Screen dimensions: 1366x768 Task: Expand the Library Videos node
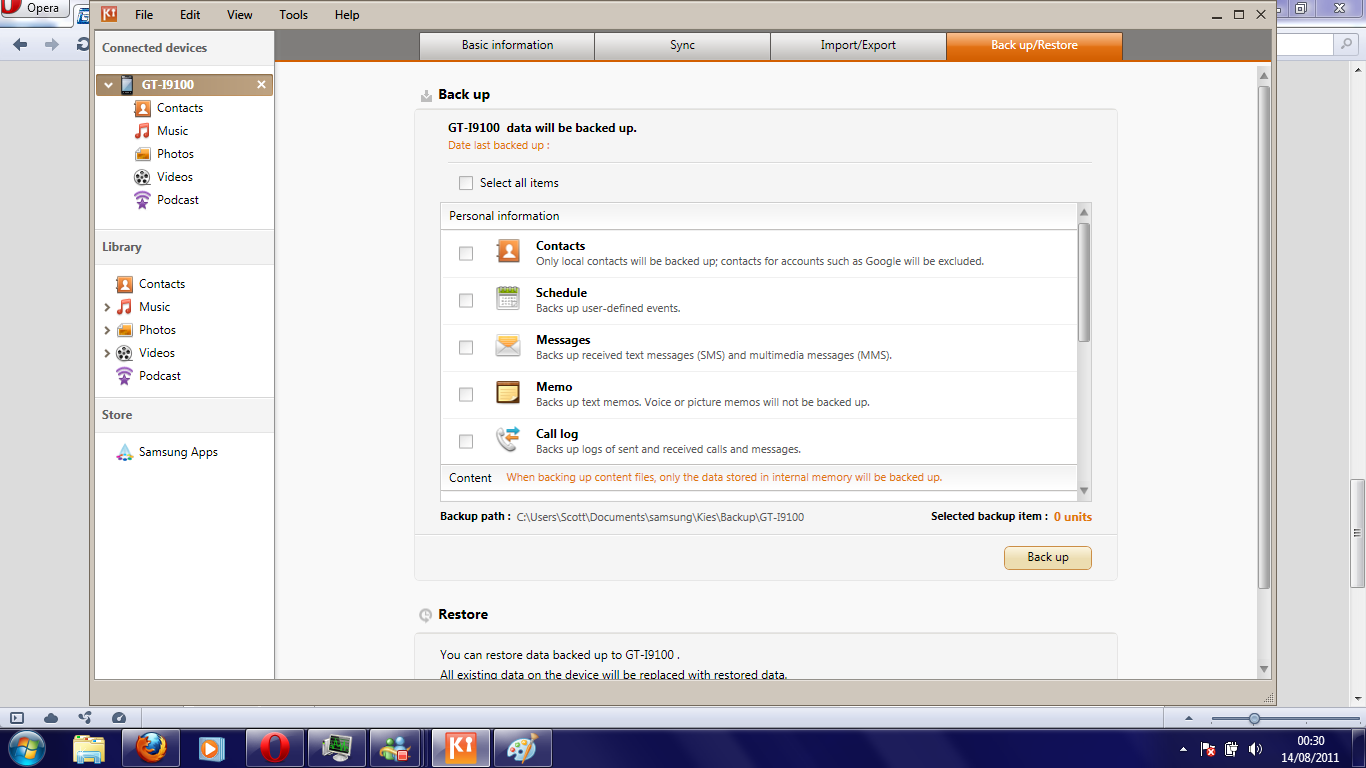click(107, 353)
